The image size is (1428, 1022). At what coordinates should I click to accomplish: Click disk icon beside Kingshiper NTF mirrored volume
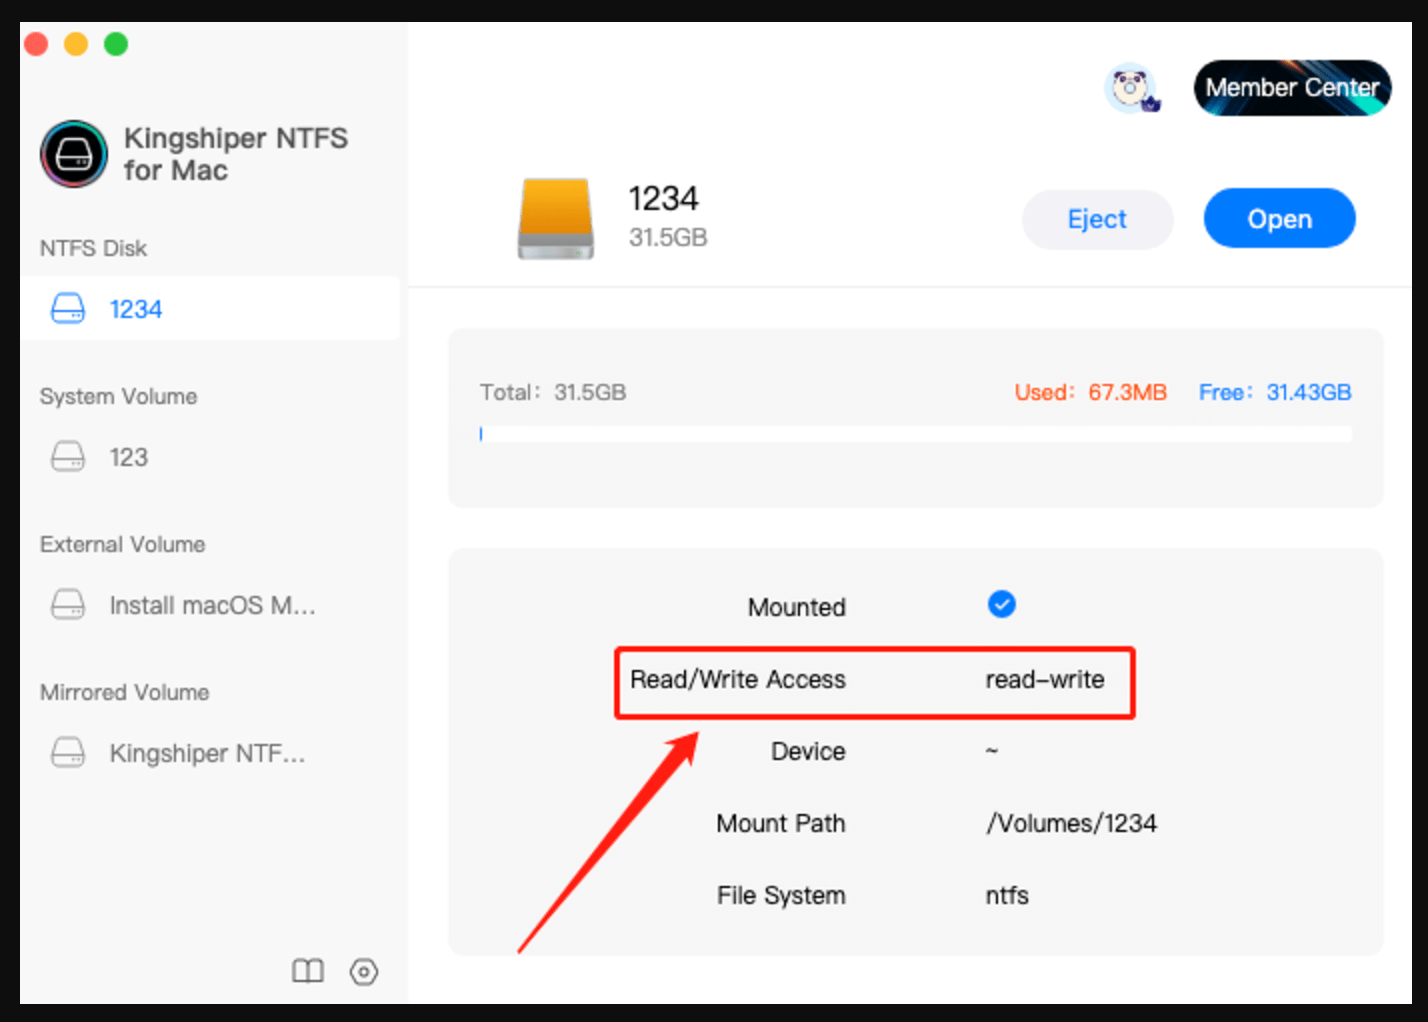tap(68, 753)
